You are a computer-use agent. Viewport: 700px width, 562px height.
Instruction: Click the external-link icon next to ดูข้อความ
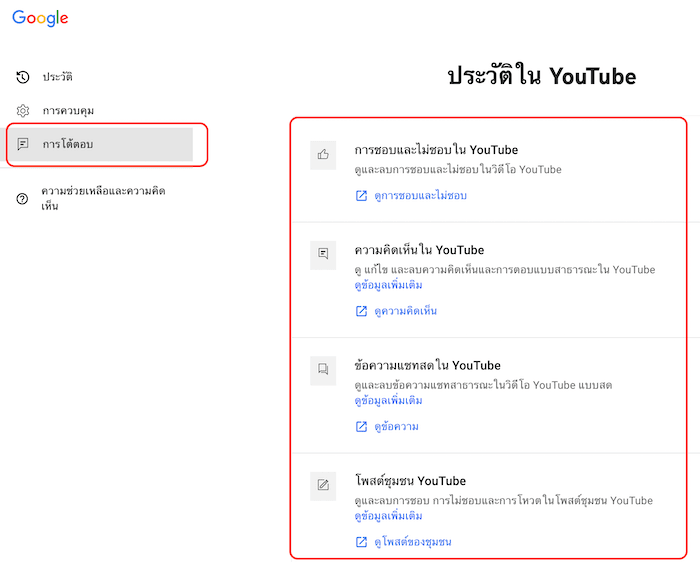click(x=361, y=427)
